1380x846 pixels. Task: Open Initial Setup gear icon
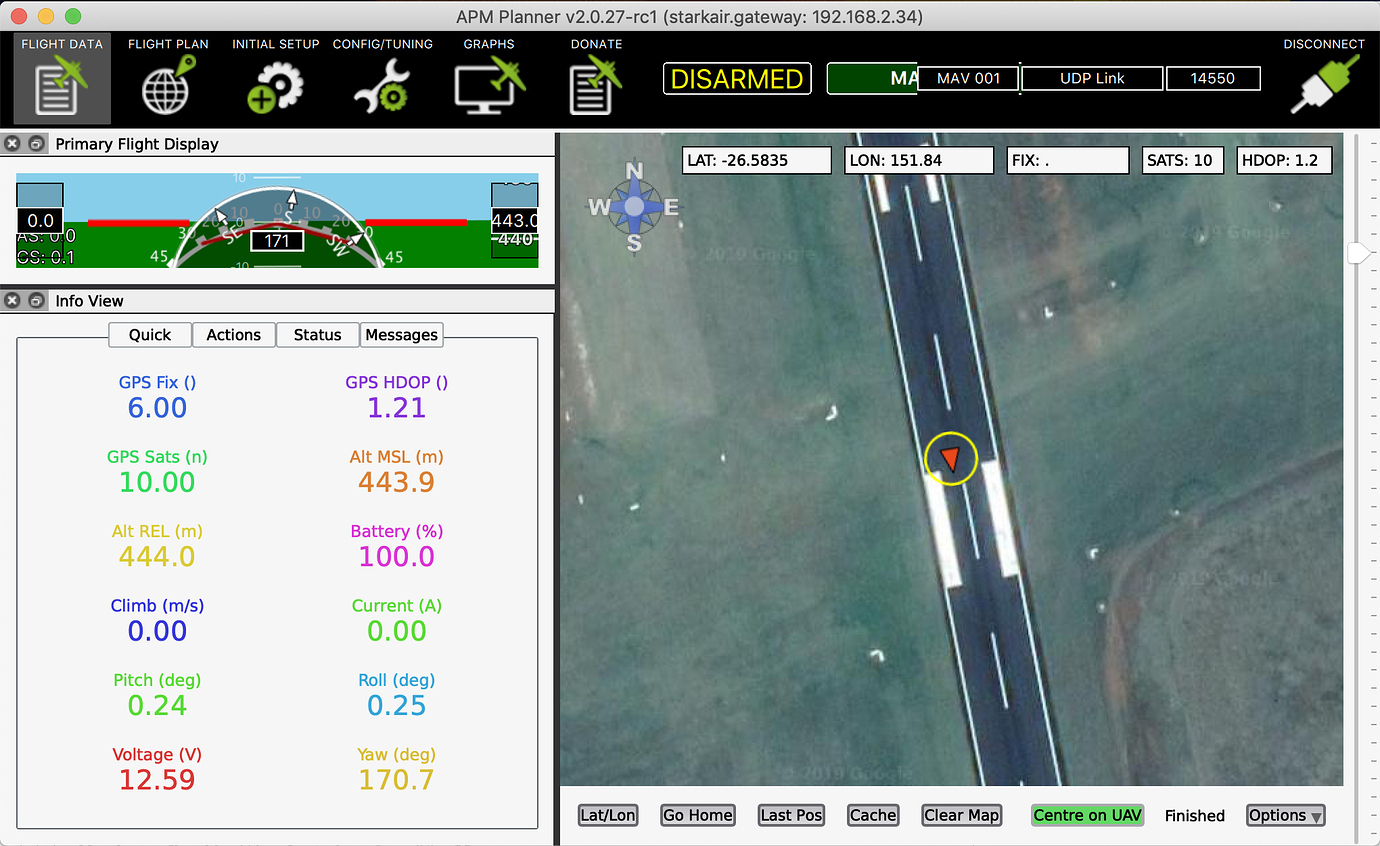click(x=275, y=87)
